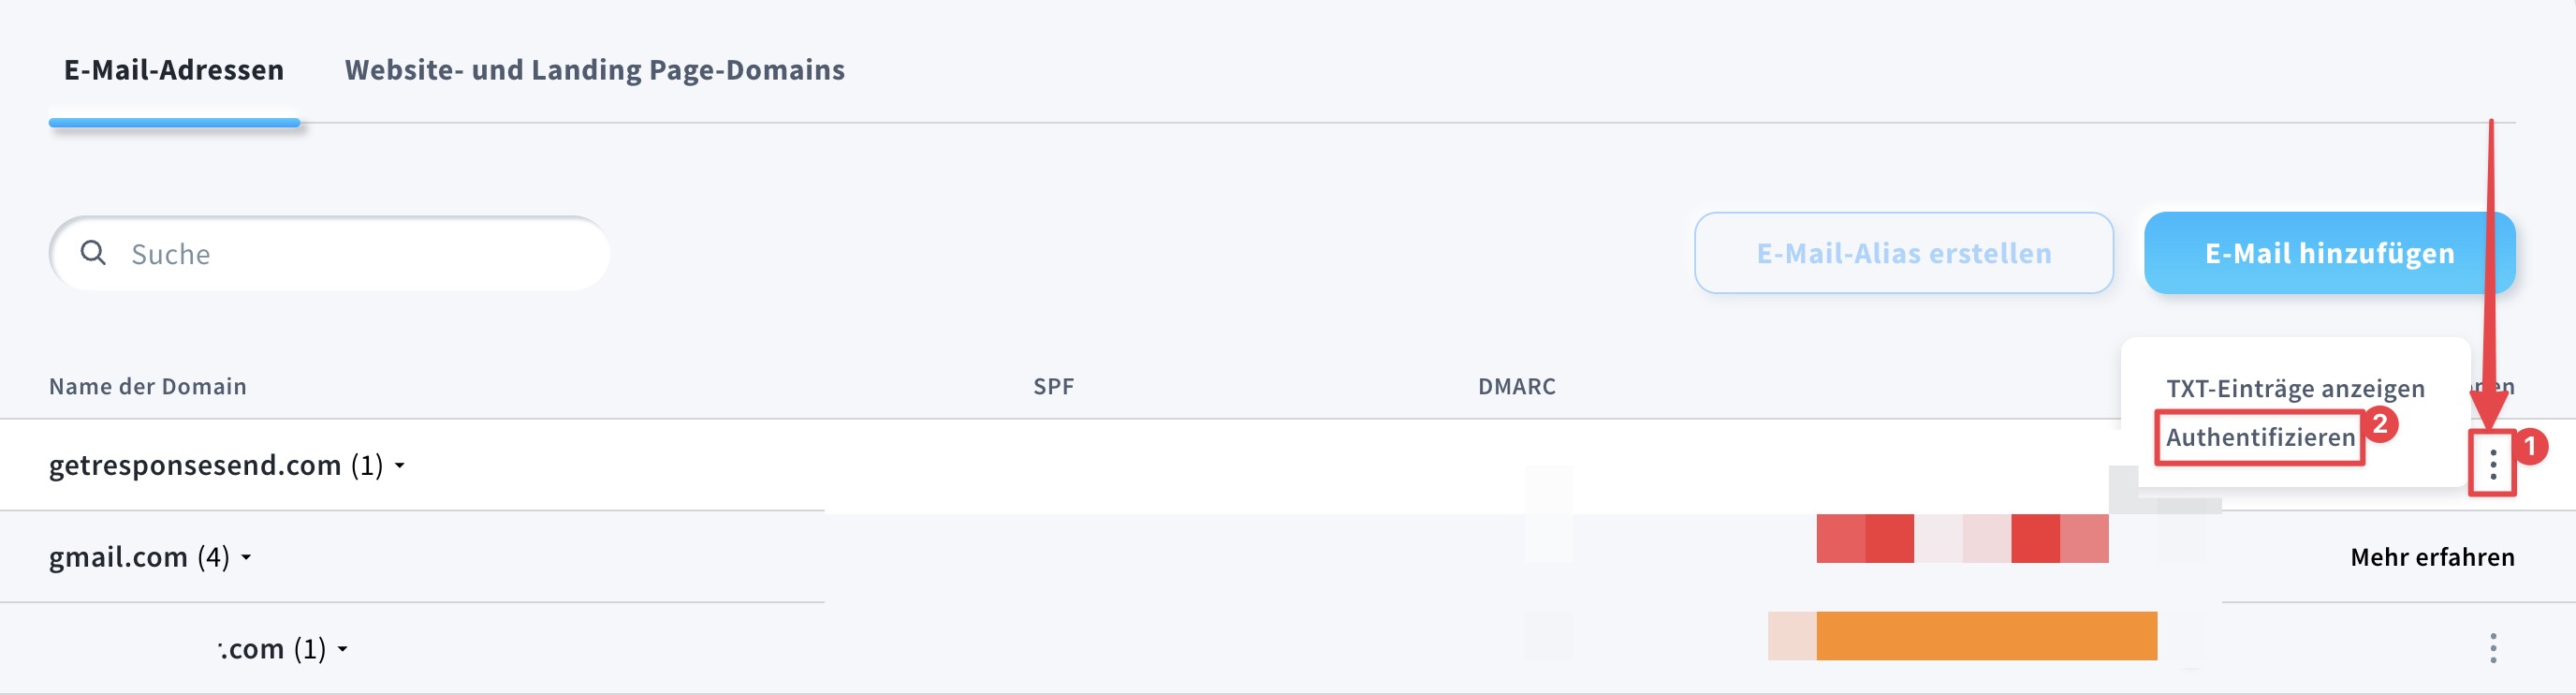Click the red status badge in gmail.com row

click(1961, 539)
